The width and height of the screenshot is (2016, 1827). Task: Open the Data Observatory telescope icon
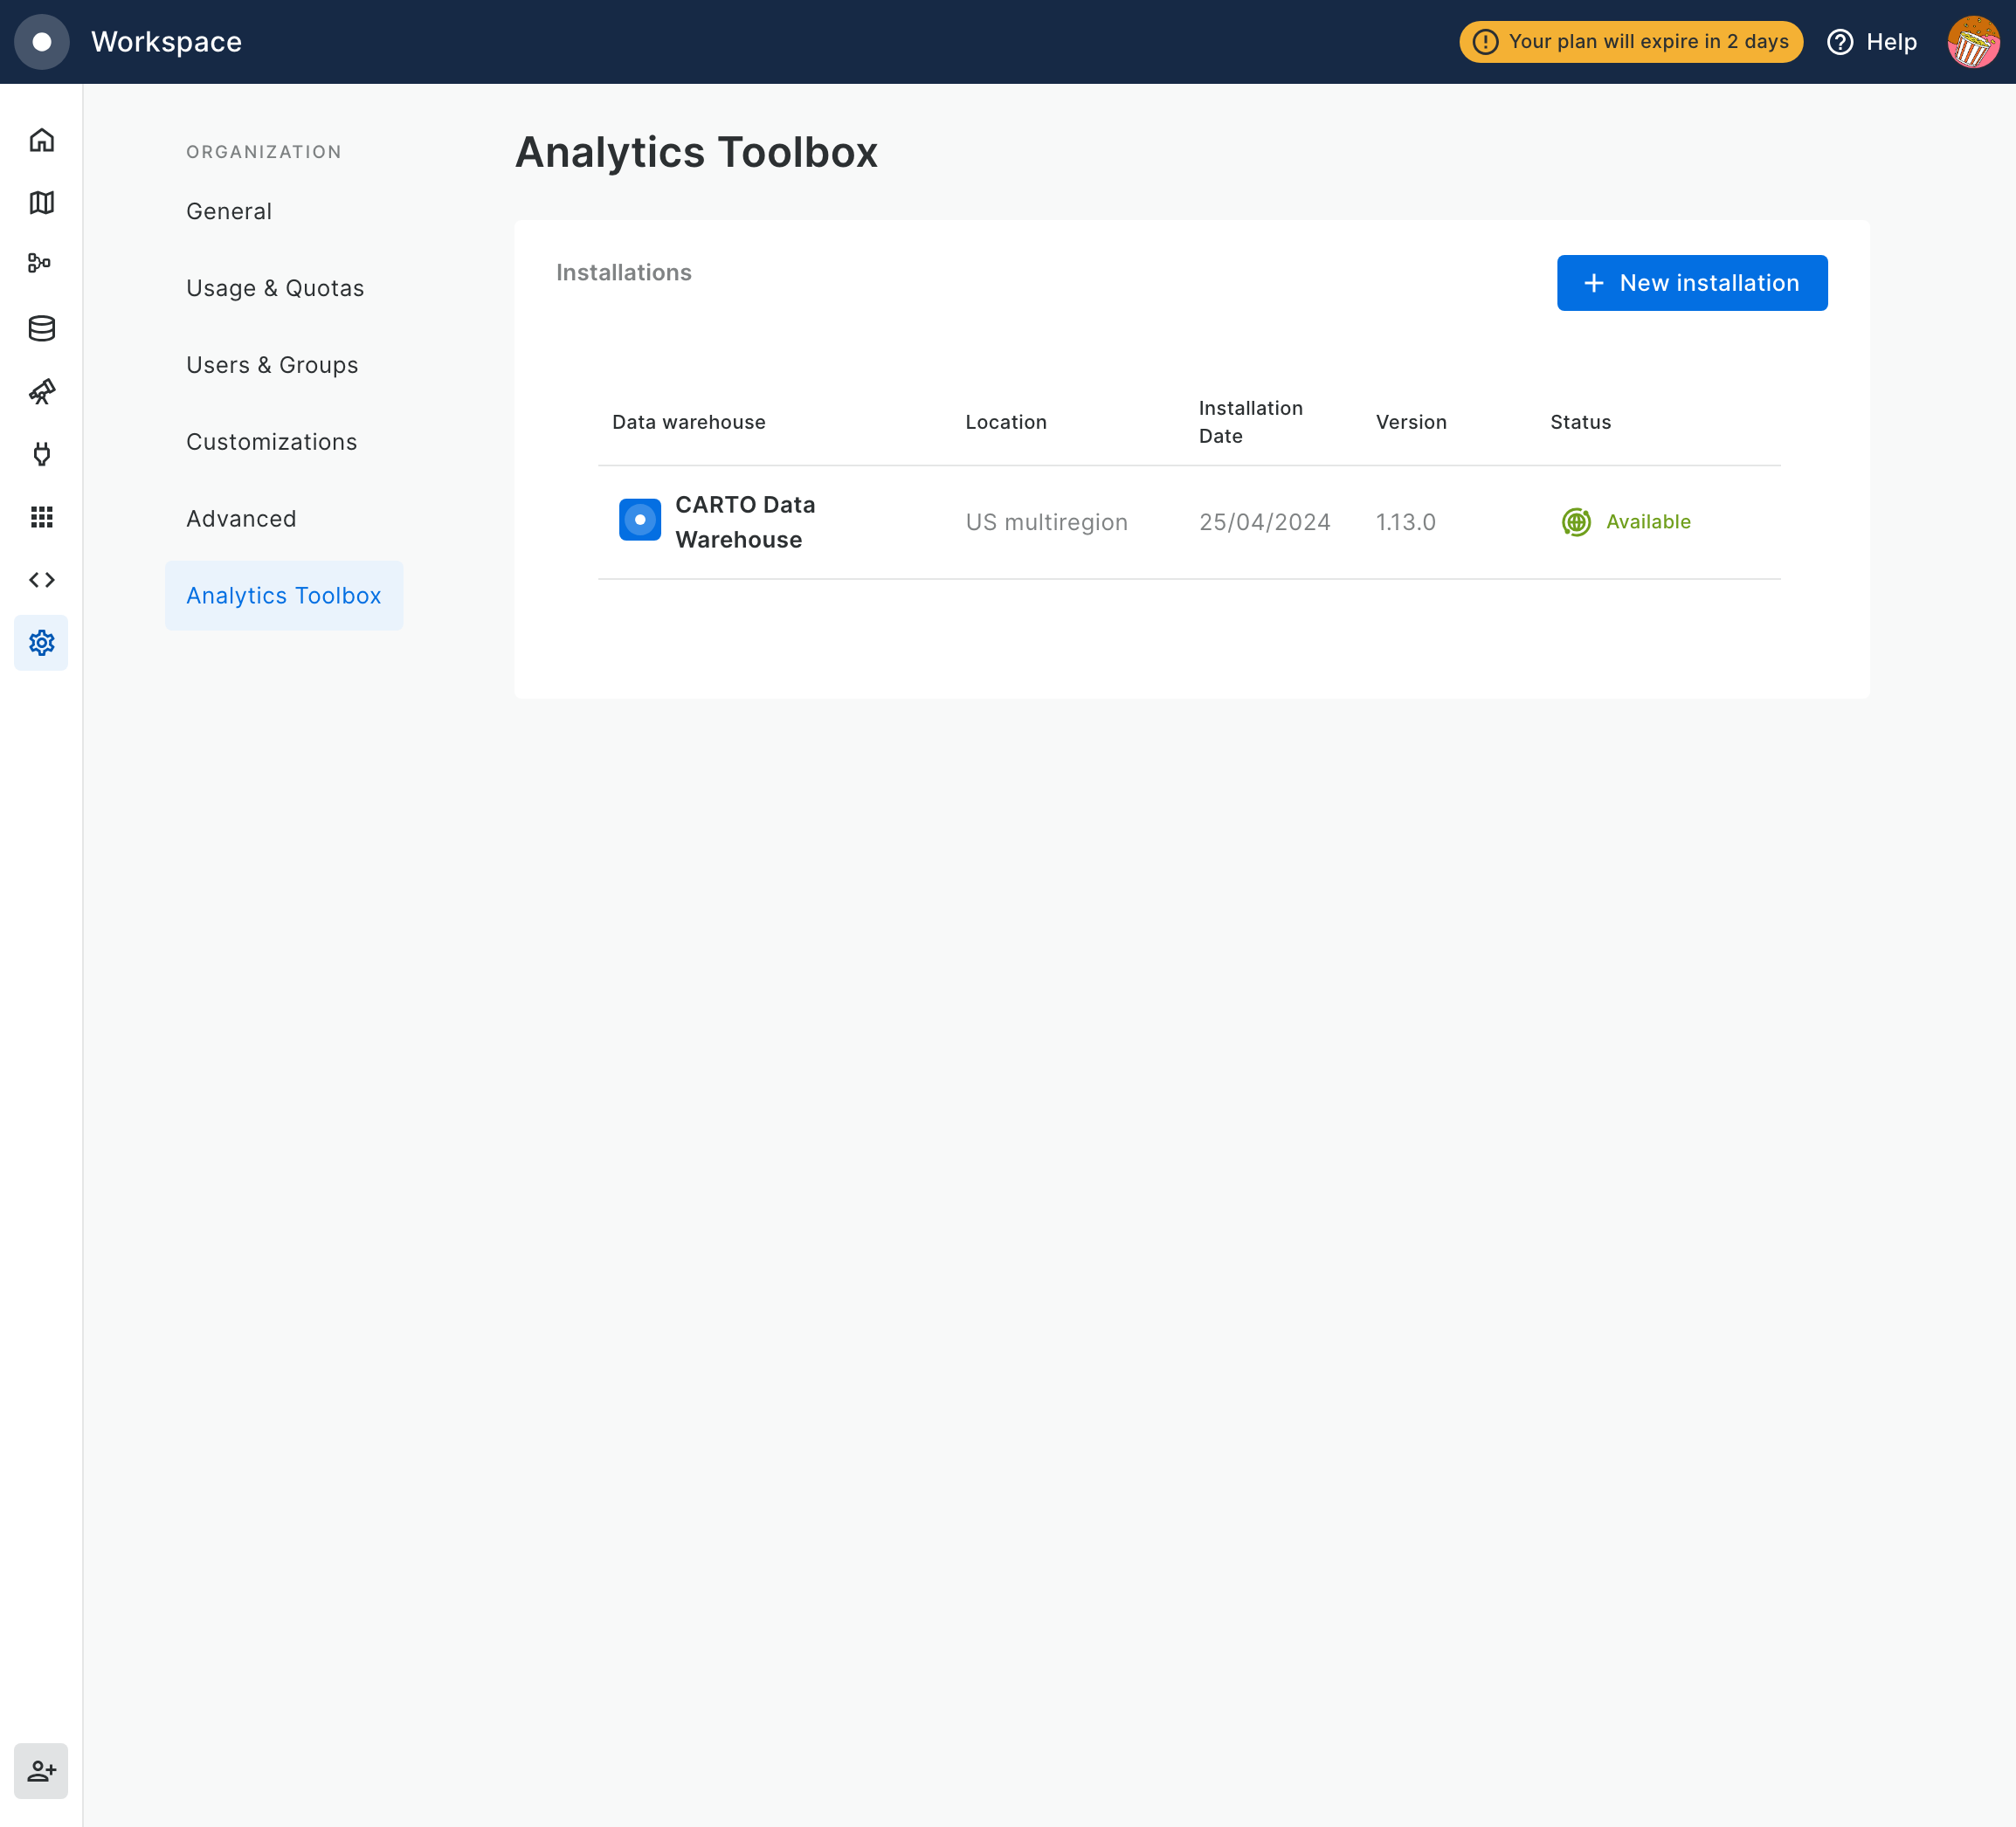41,391
